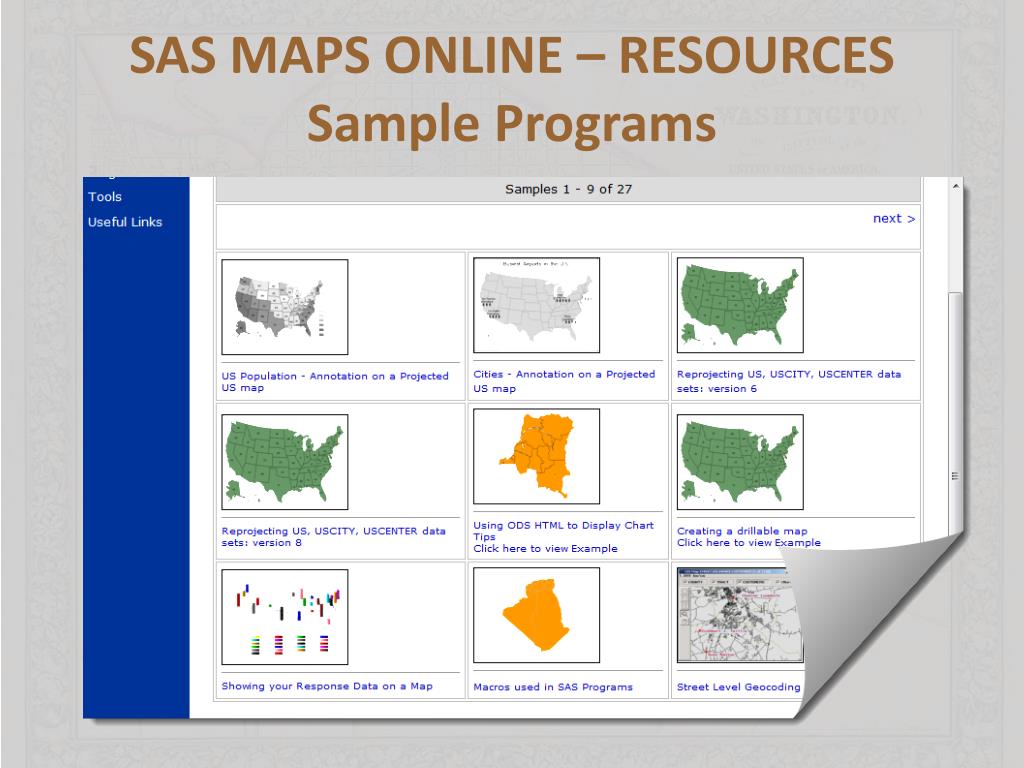Open Reprojecting data sets version 8 link

(x=333, y=537)
